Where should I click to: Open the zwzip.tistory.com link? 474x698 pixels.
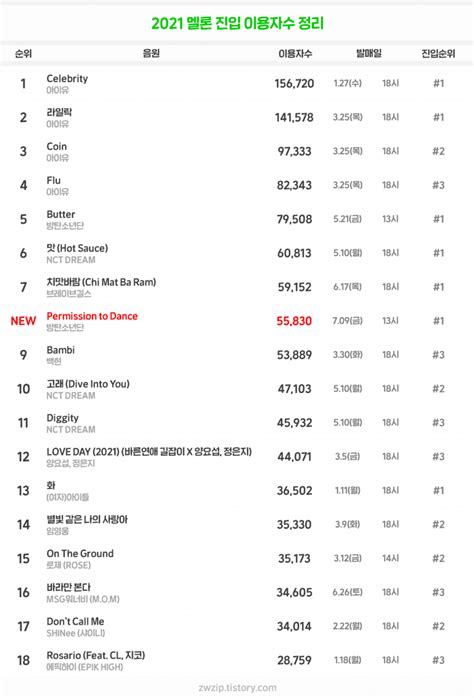pyautogui.click(x=237, y=688)
